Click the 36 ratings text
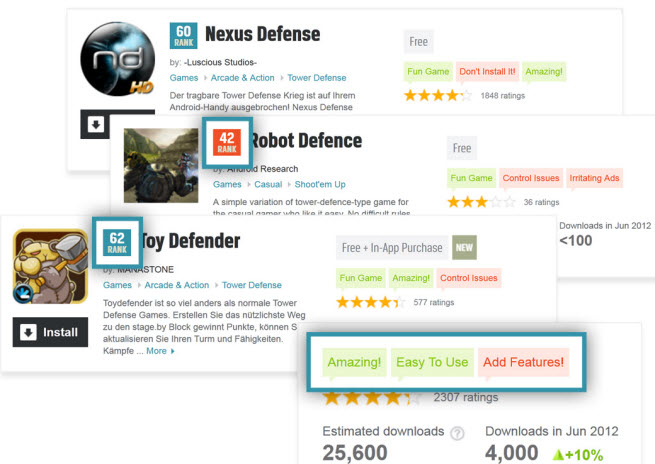This screenshot has height=464, width=655. [541, 202]
